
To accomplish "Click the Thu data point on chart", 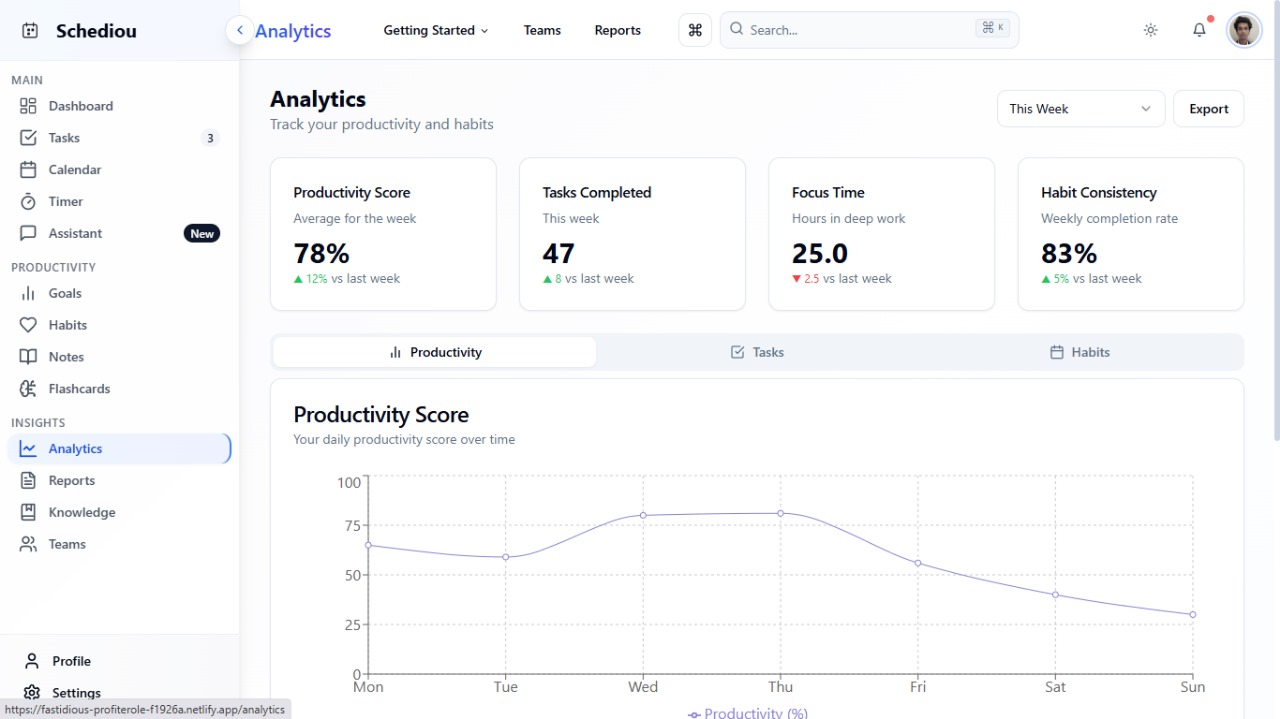I will (x=781, y=513).
